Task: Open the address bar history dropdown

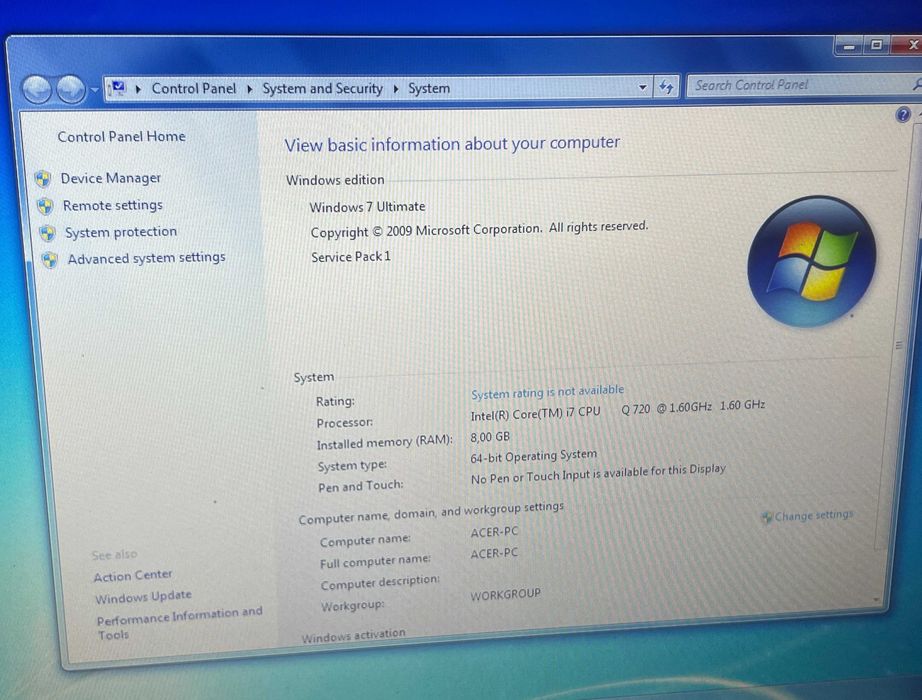Action: pyautogui.click(x=643, y=88)
